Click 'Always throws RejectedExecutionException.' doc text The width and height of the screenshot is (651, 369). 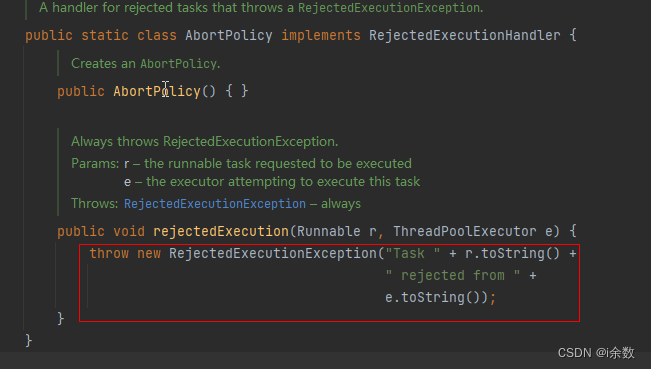coord(205,142)
